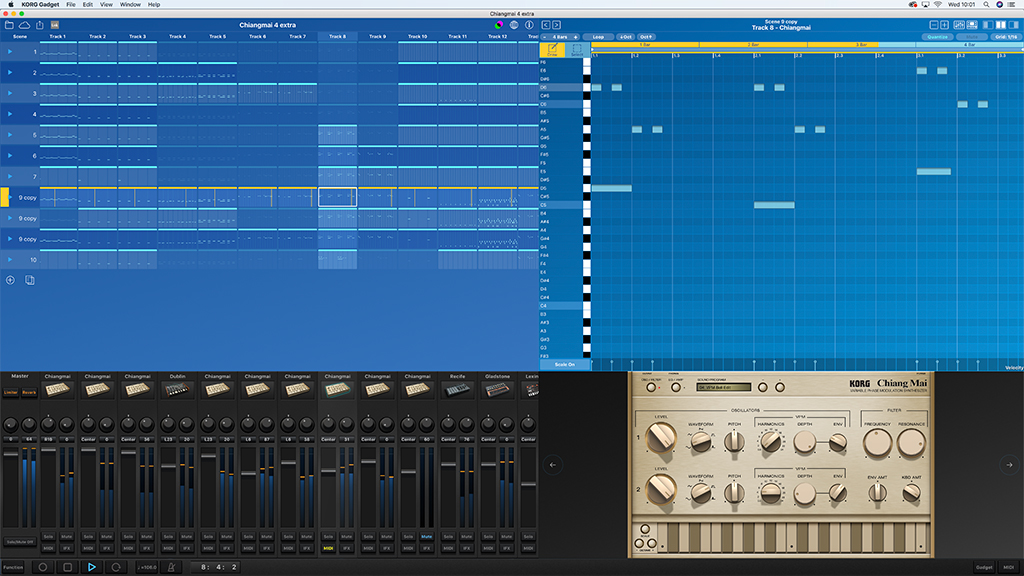The height and width of the screenshot is (576, 1024).
Task: Mute the Gladstone mixer channel
Action: (x=506, y=537)
